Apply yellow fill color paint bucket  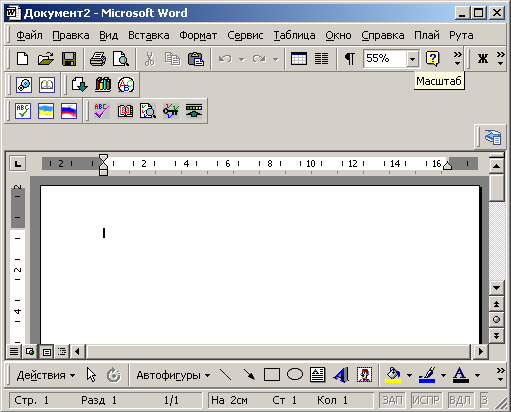pyautogui.click(x=393, y=375)
